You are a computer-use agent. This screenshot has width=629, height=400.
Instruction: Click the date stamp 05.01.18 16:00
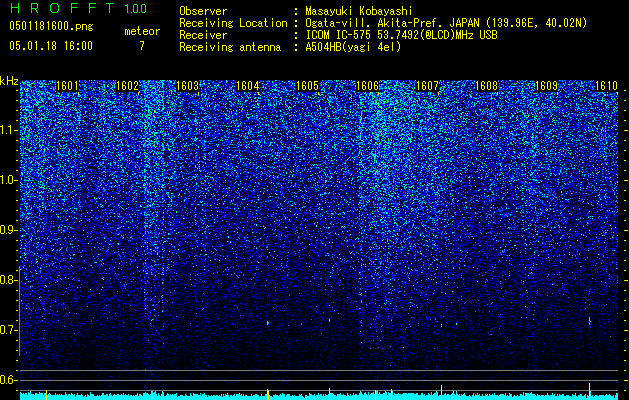click(x=51, y=46)
